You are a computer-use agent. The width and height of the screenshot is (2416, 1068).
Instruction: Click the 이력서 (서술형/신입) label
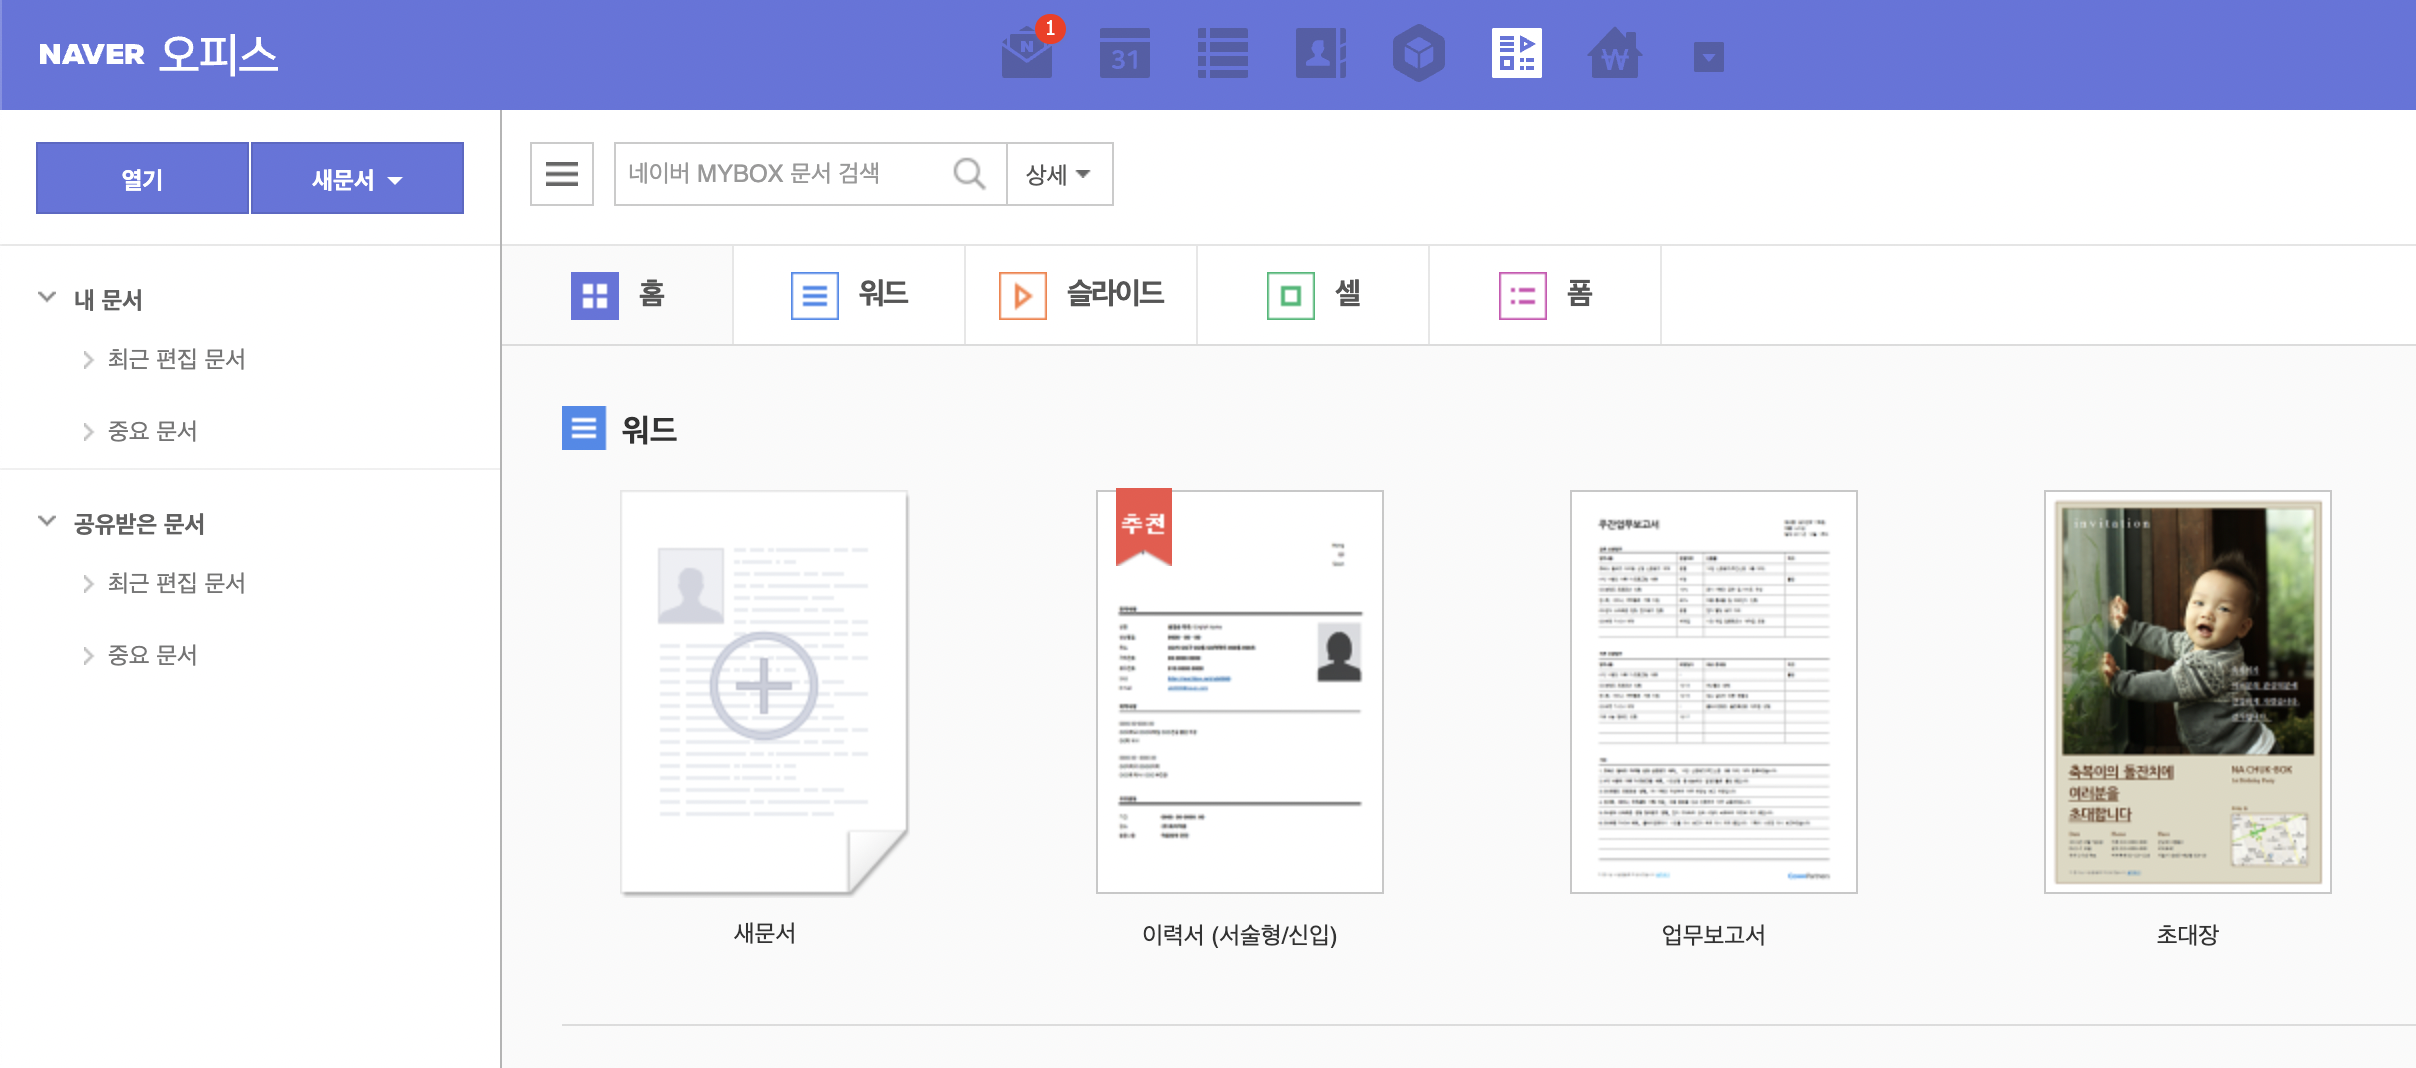coord(1240,934)
